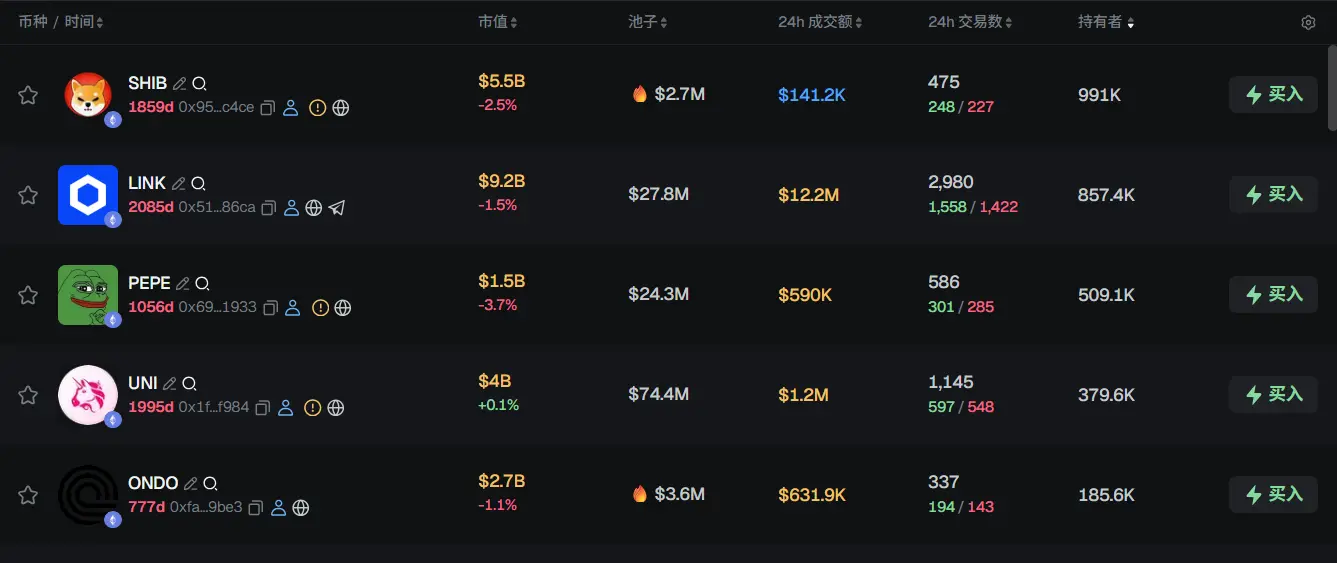Viewport: 1337px width, 563px height.
Task: Click the PEPE token logo
Action: (x=88, y=295)
